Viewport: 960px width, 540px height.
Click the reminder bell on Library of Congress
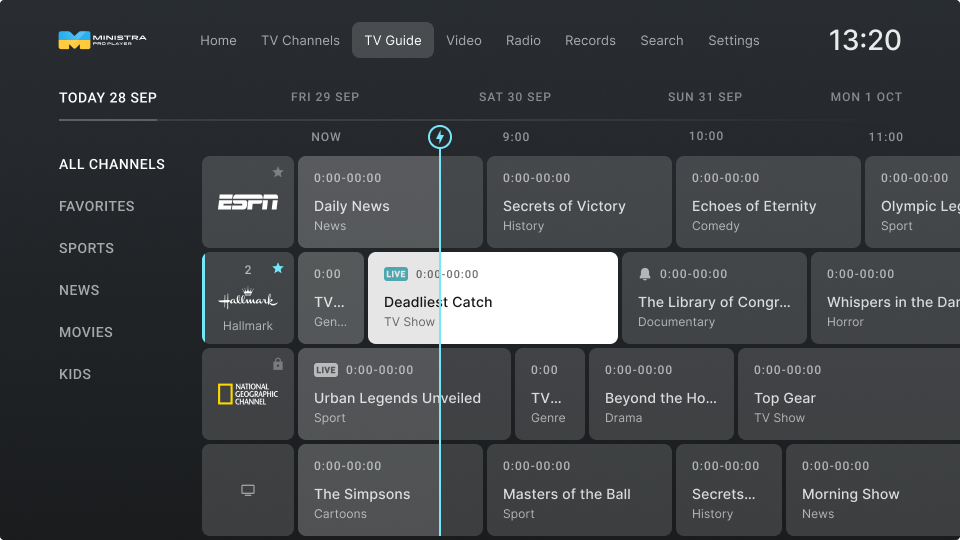click(645, 274)
